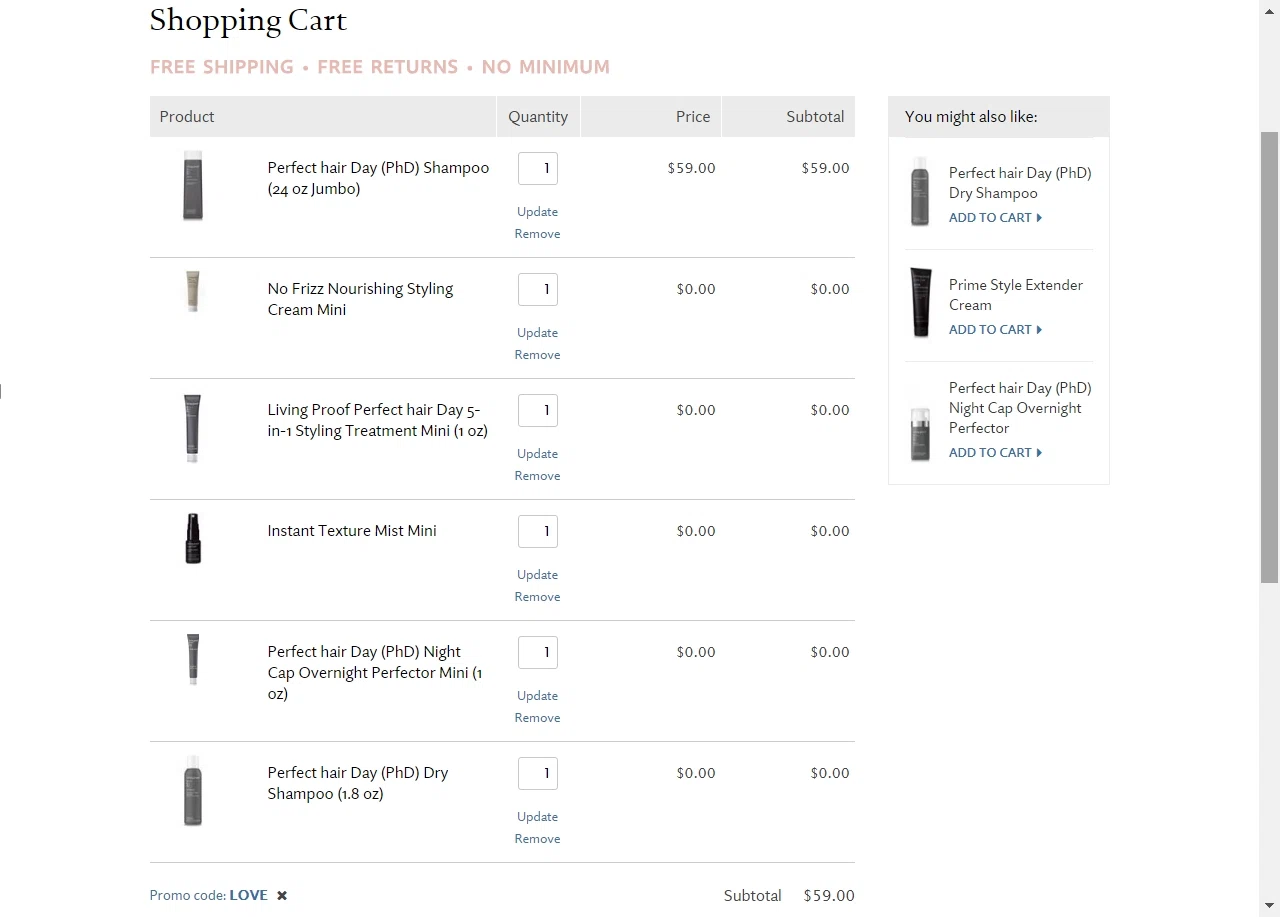1280x917 pixels.
Task: Click the cart Subtotal $59.00 amount at bottom
Action: 829,896
